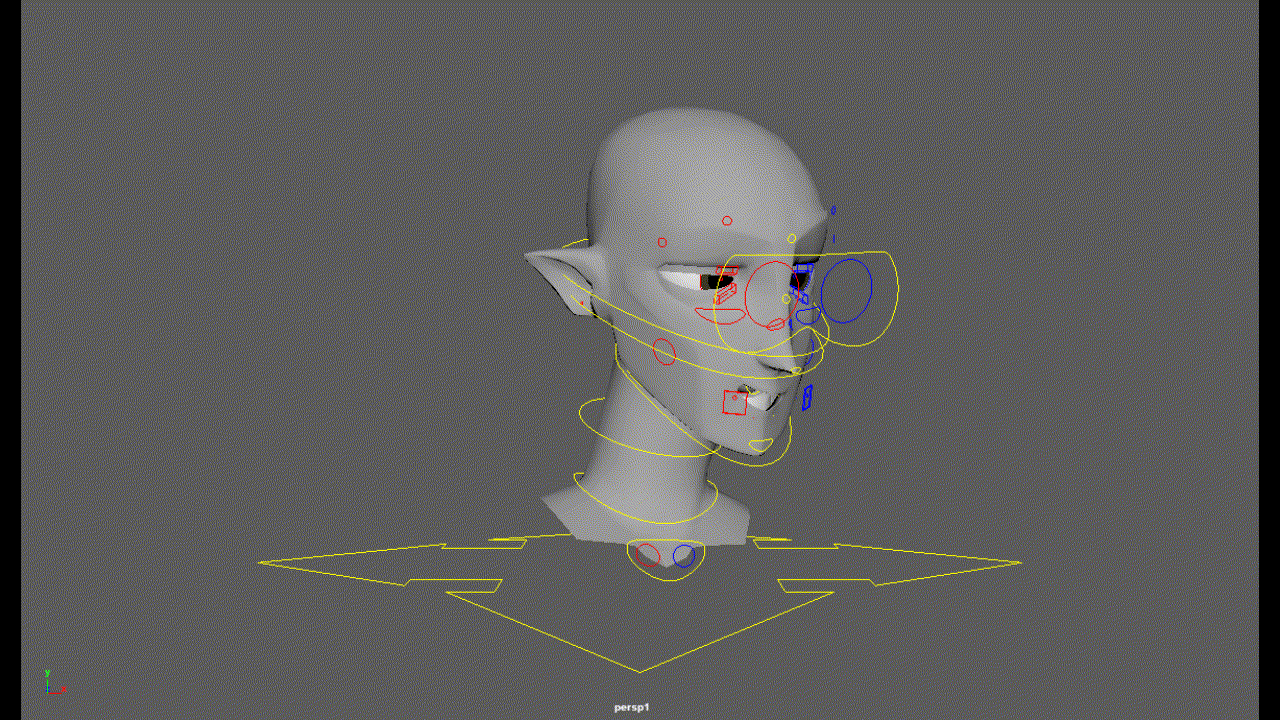Select the large blue eye circle control
Screen dimensions: 1280x720
(x=846, y=290)
